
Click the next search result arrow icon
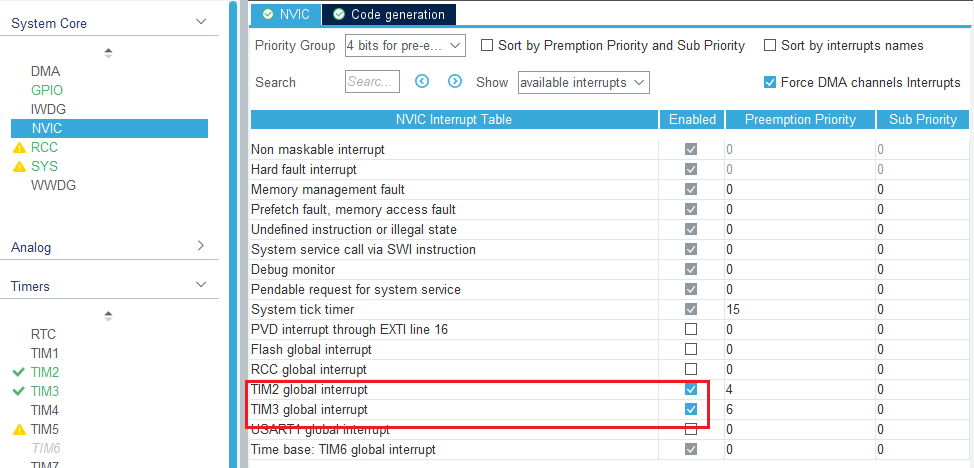455,82
